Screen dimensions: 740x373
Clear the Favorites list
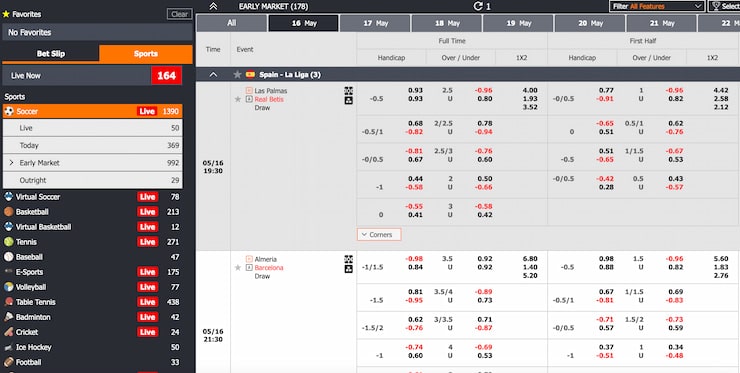(179, 14)
